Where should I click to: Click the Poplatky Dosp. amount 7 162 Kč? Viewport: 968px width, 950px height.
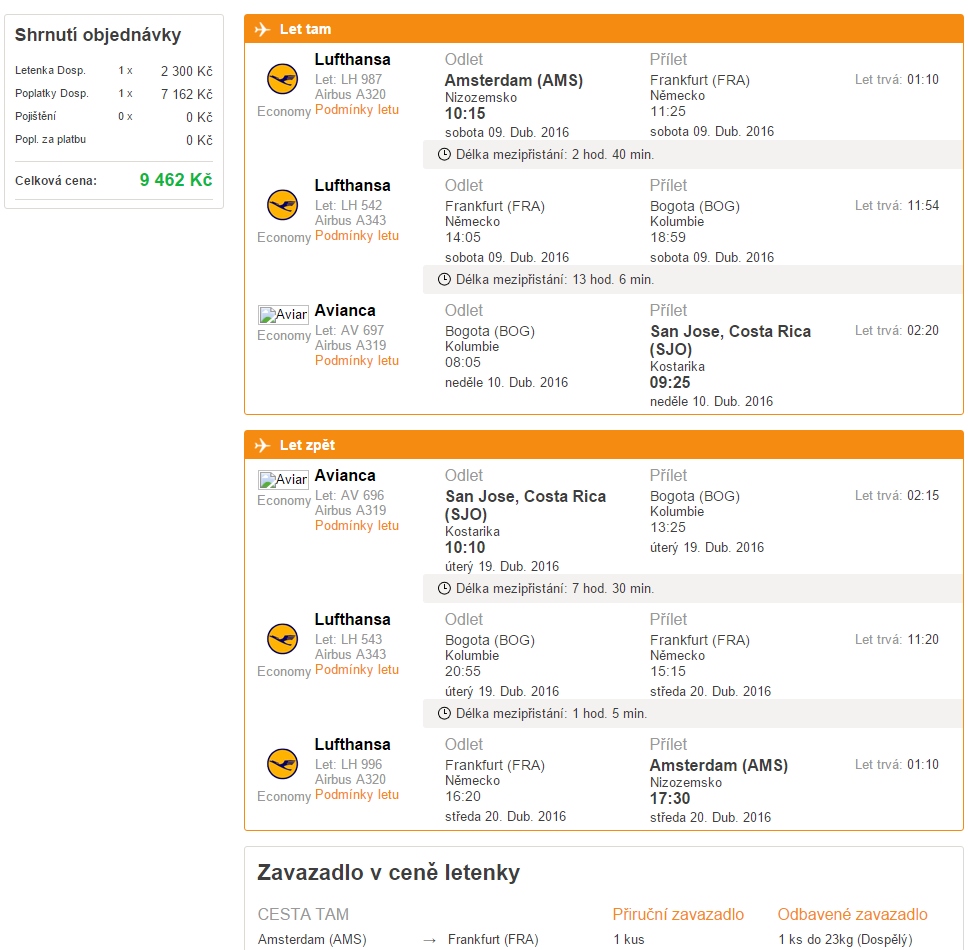pos(186,94)
